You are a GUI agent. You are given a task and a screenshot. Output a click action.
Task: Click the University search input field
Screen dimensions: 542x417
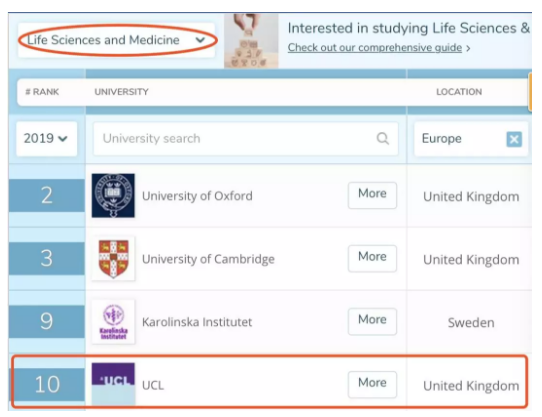(x=245, y=139)
